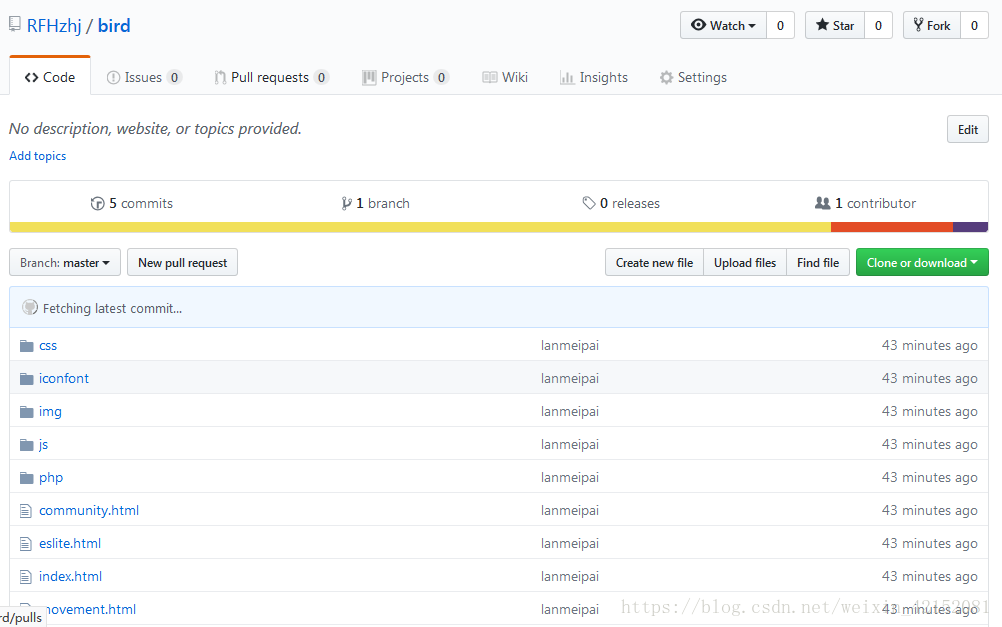
Task: Switch to the Pull requests tab
Action: pos(272,77)
